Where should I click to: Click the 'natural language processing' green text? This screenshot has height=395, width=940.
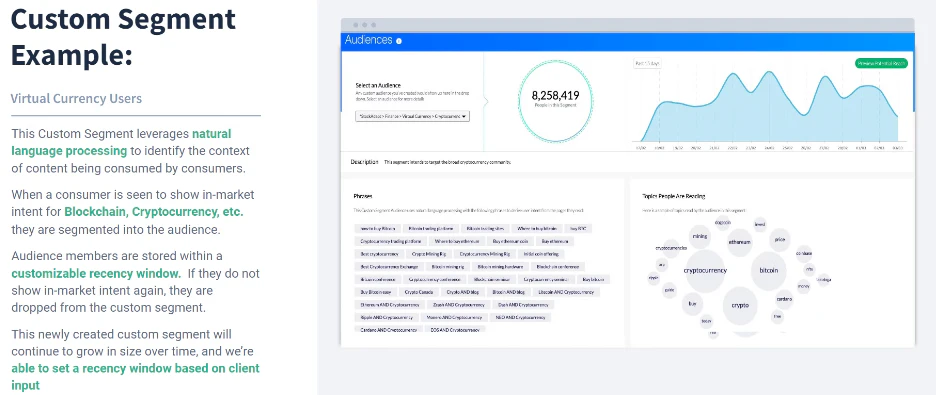[121, 142]
